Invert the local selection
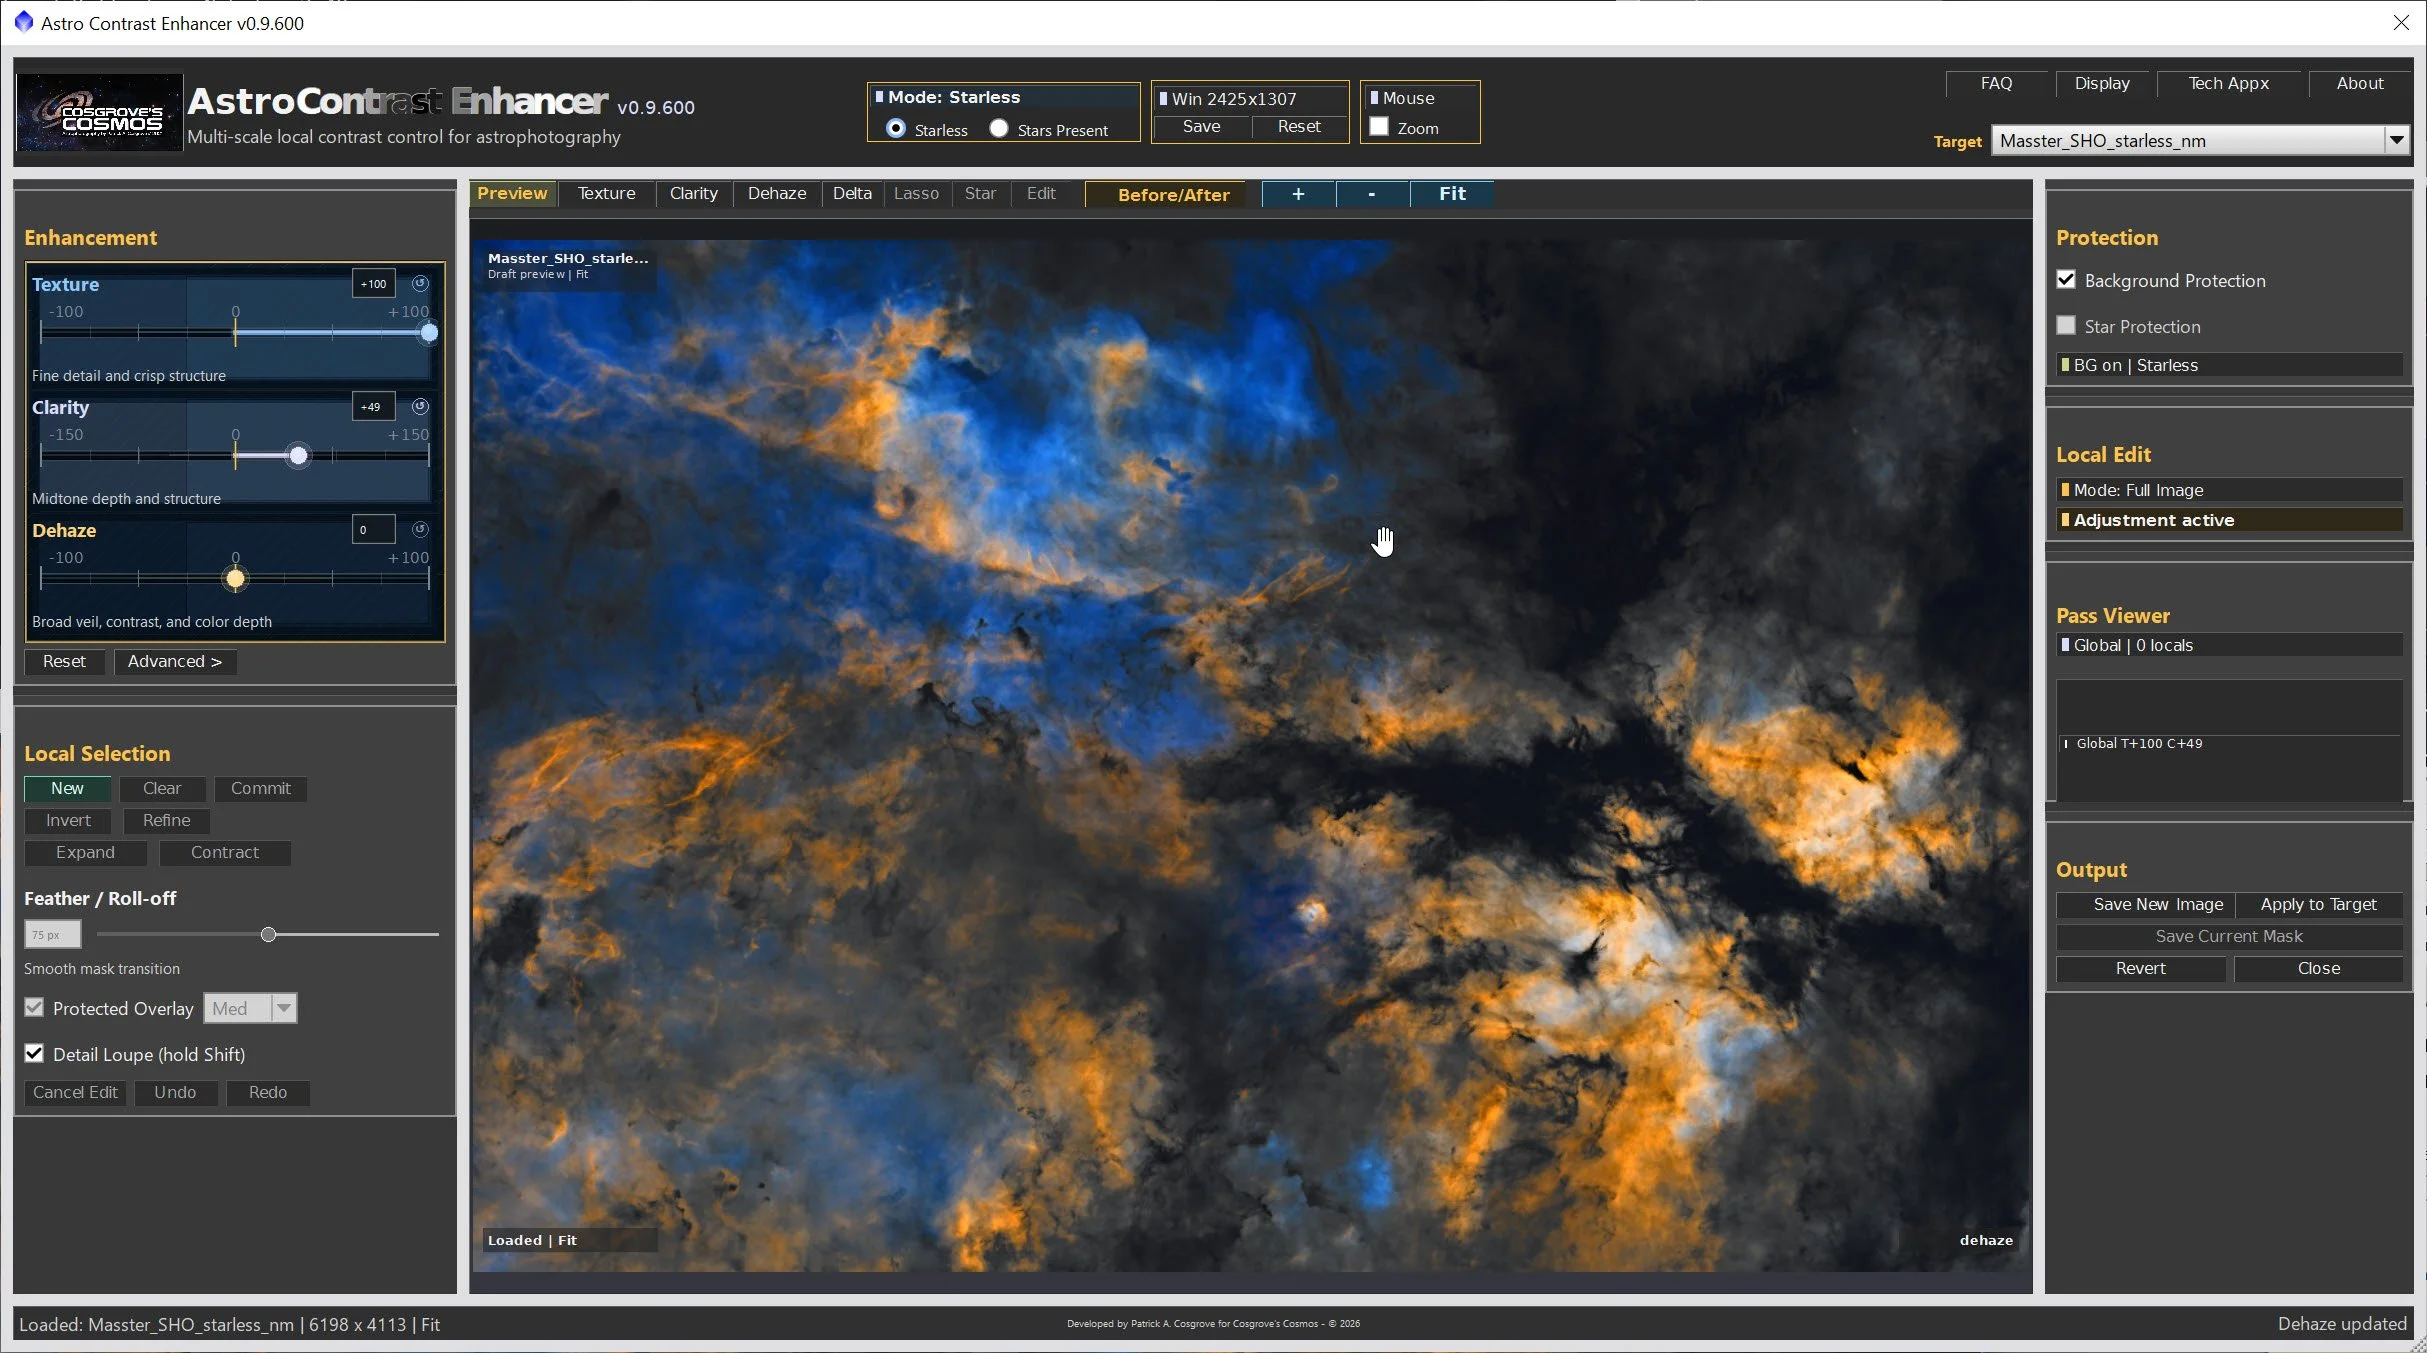 point(68,821)
